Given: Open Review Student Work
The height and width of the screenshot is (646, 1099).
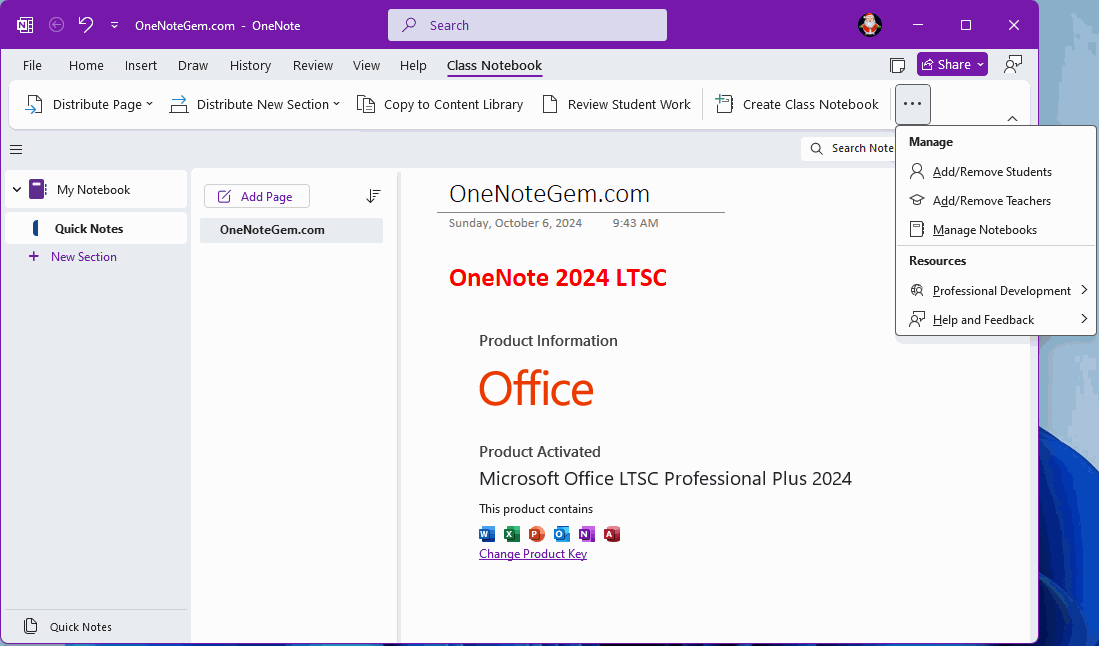Looking at the screenshot, I should (x=617, y=104).
